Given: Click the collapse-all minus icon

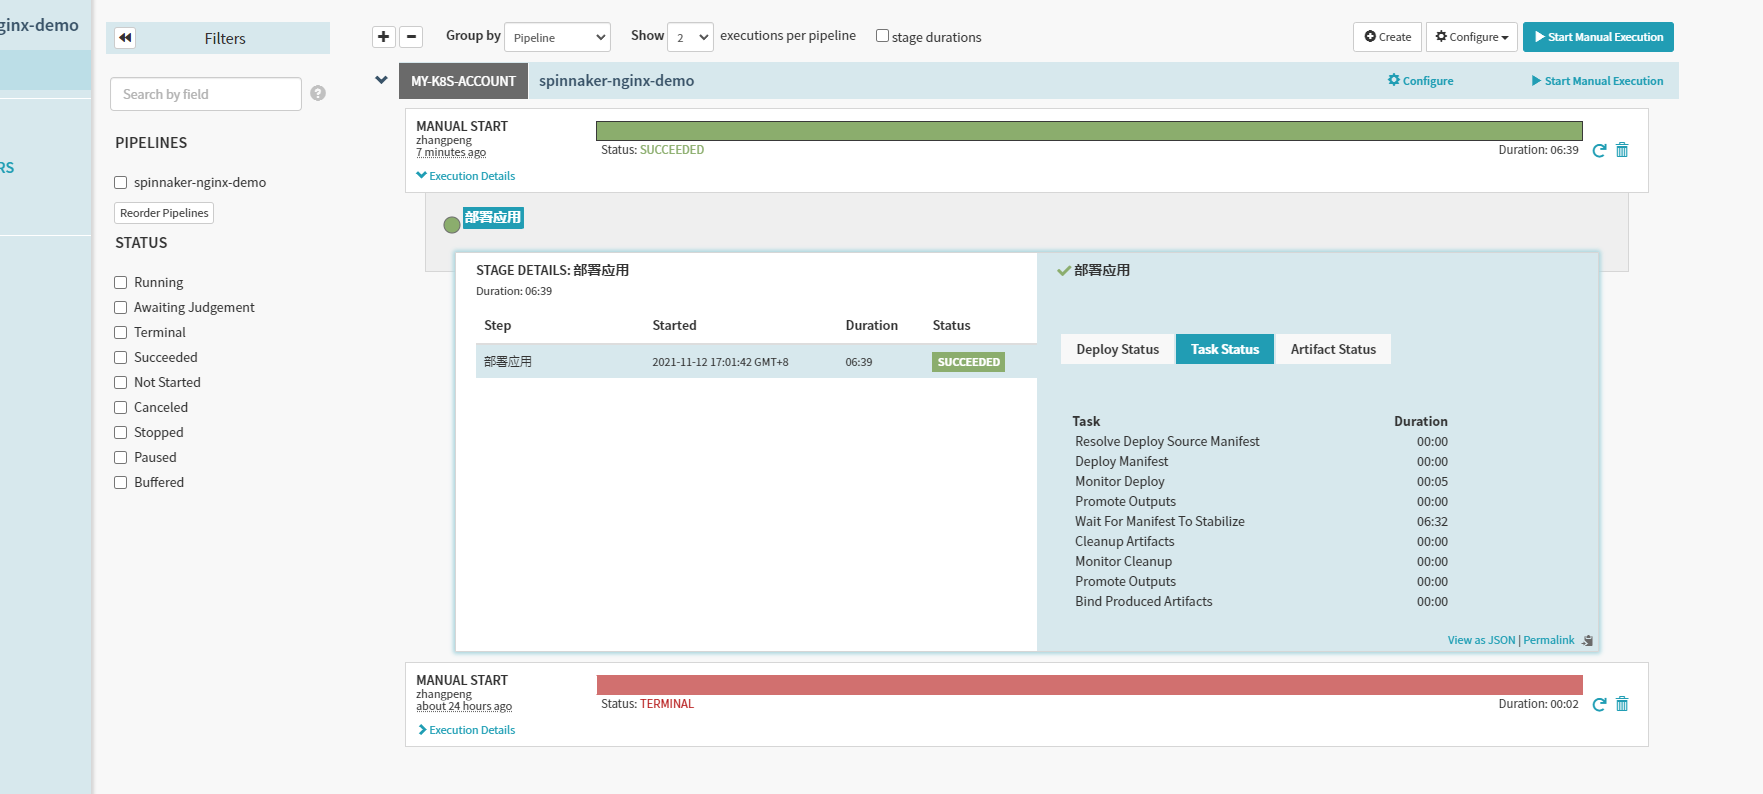Looking at the screenshot, I should click(411, 37).
